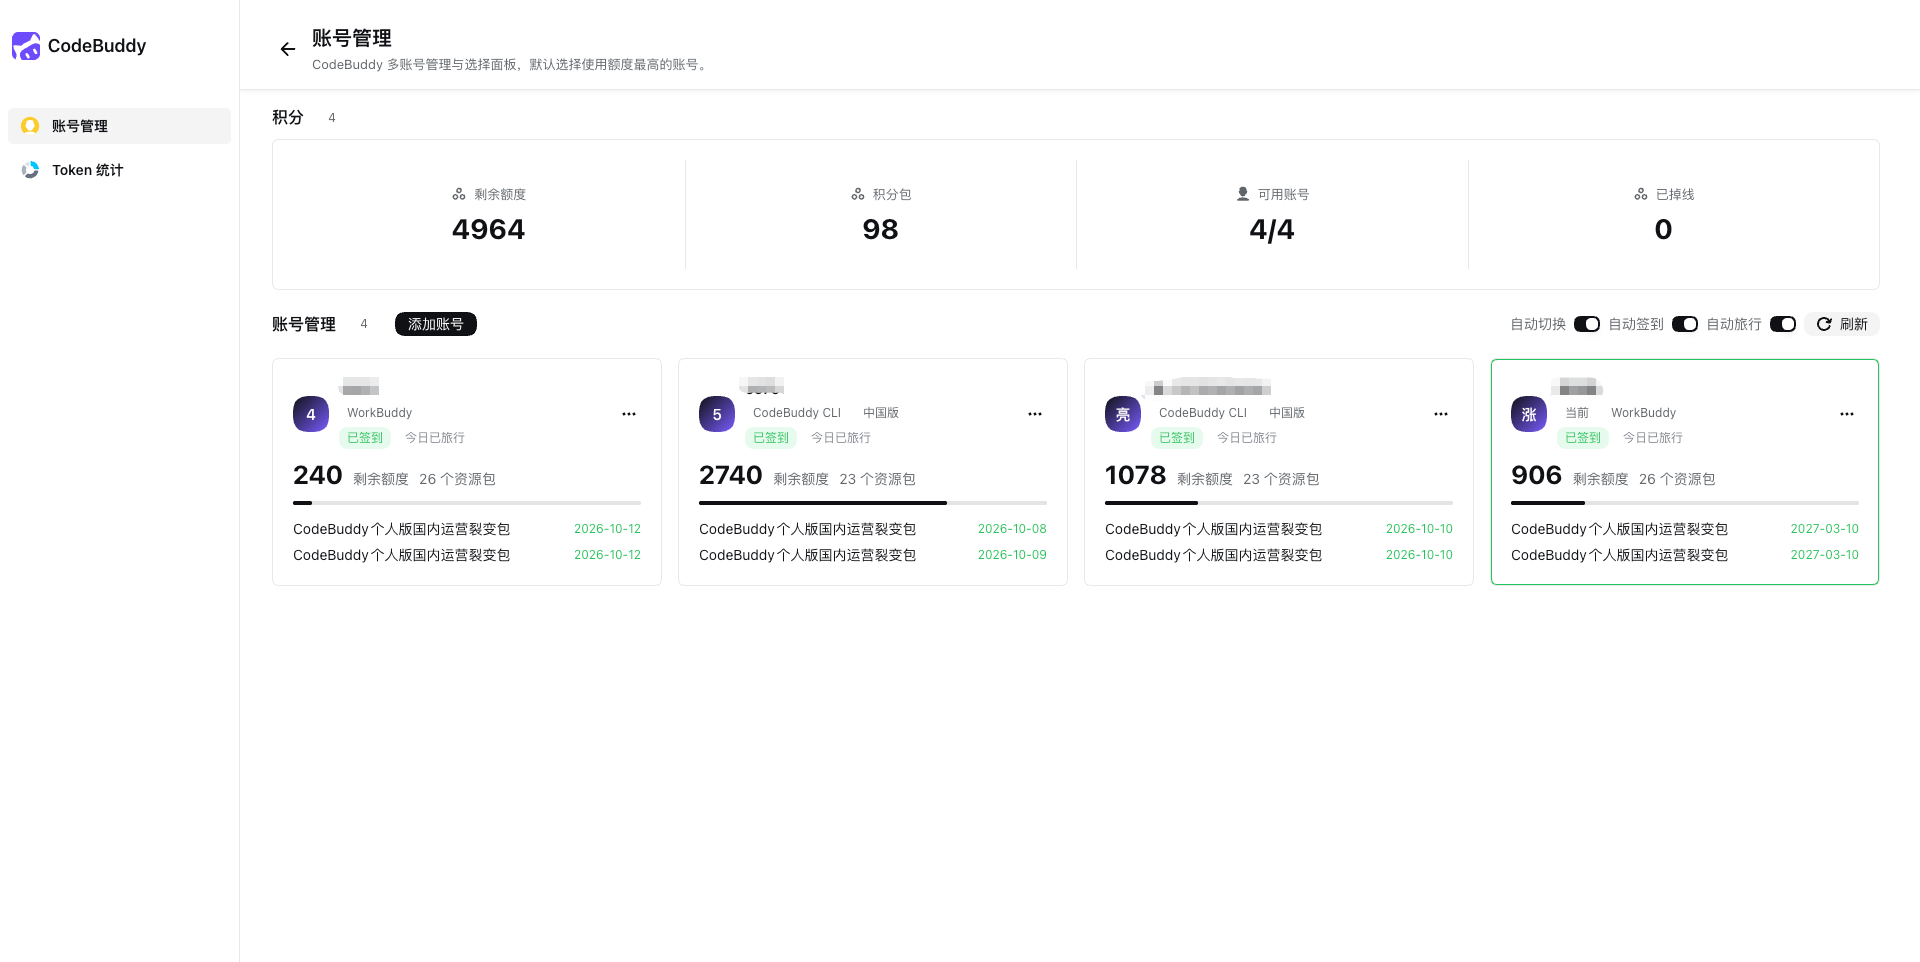Click the 2026-10-09 expiry date

[1012, 555]
